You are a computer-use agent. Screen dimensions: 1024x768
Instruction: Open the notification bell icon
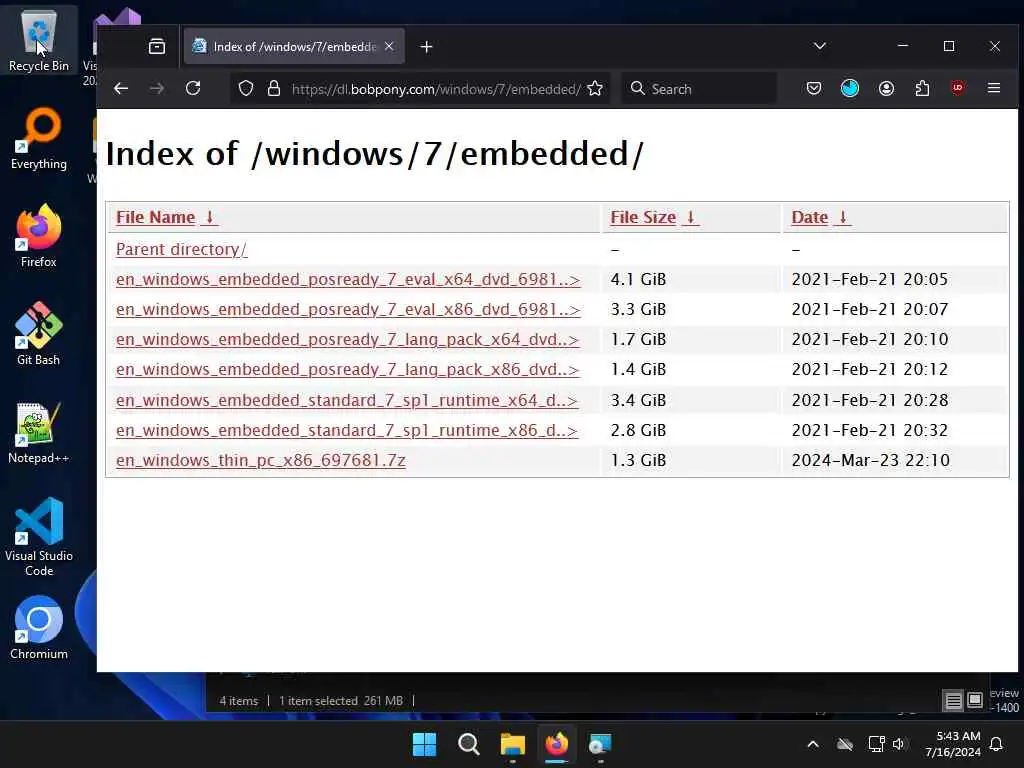996,744
